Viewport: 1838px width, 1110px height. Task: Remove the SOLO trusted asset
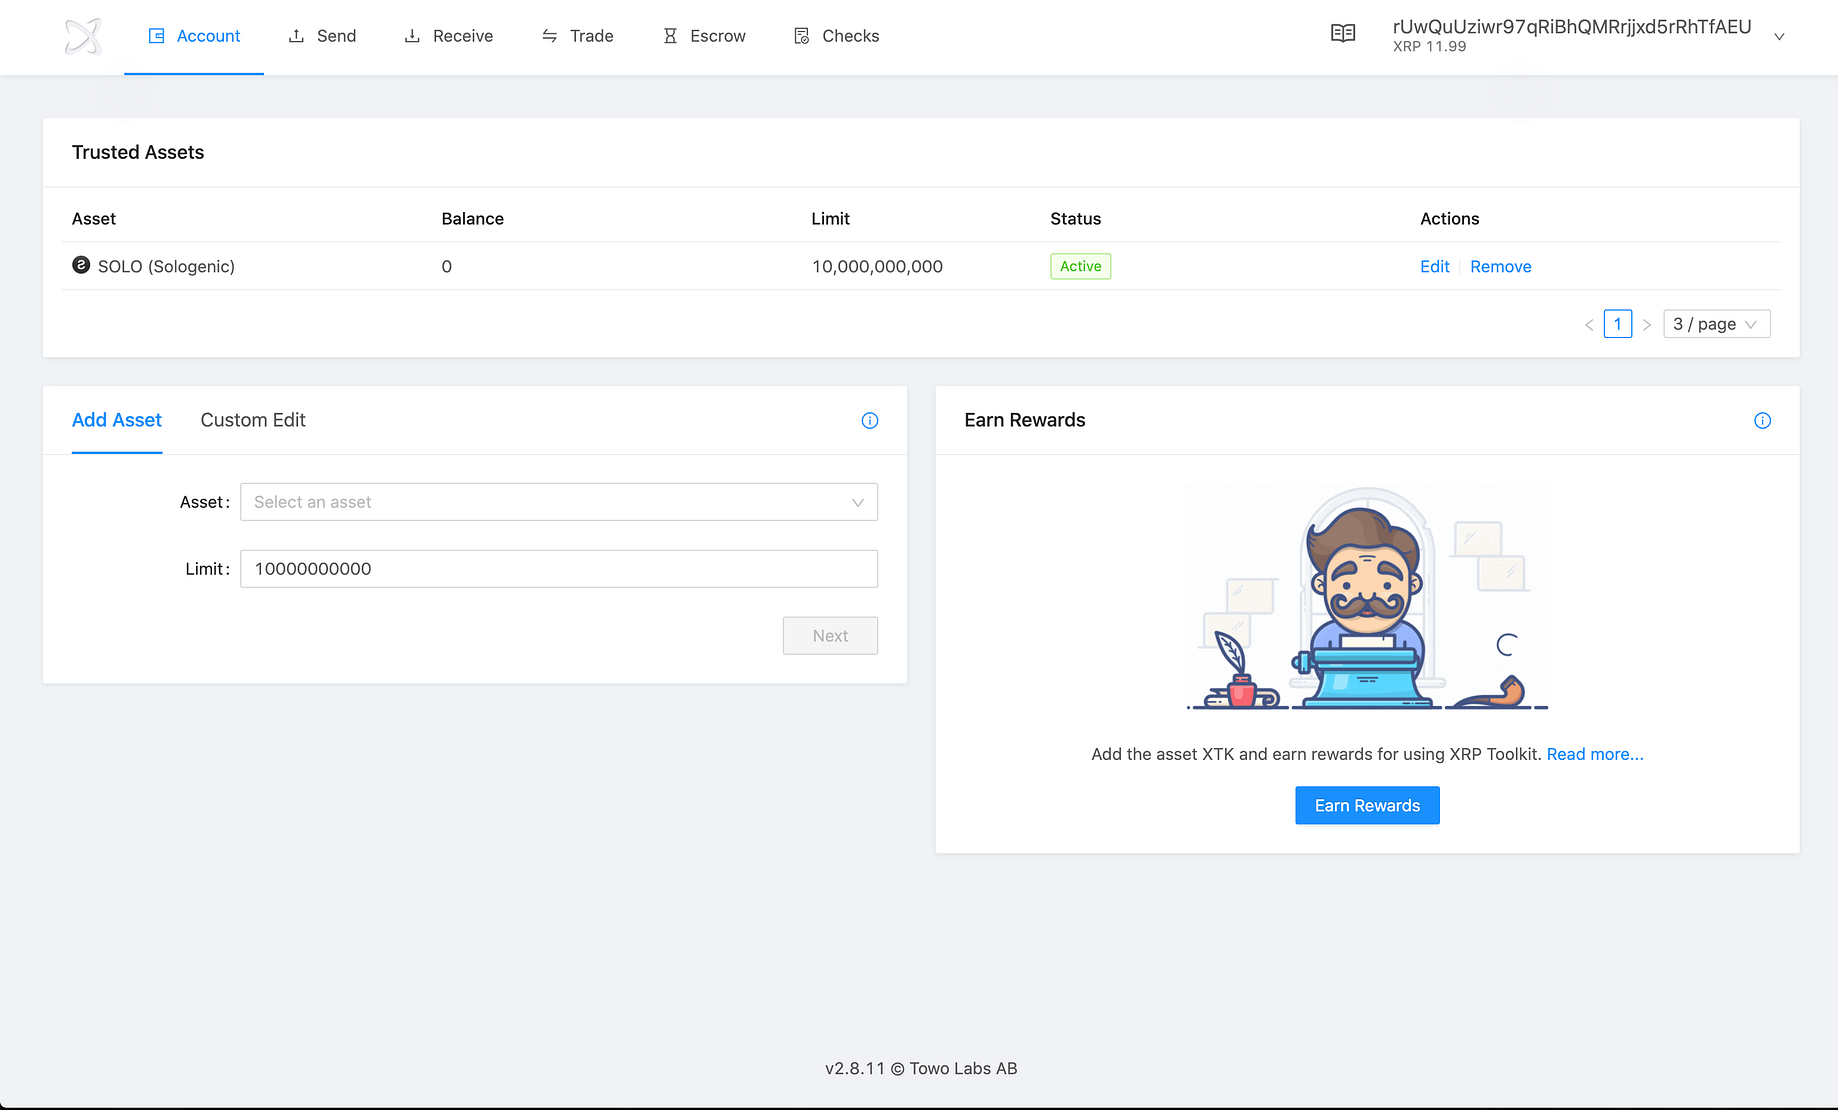(x=1500, y=266)
